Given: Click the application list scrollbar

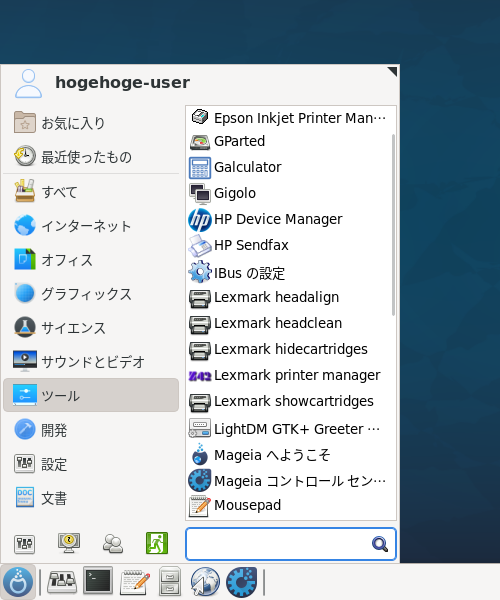Looking at the screenshot, I should [x=393, y=225].
